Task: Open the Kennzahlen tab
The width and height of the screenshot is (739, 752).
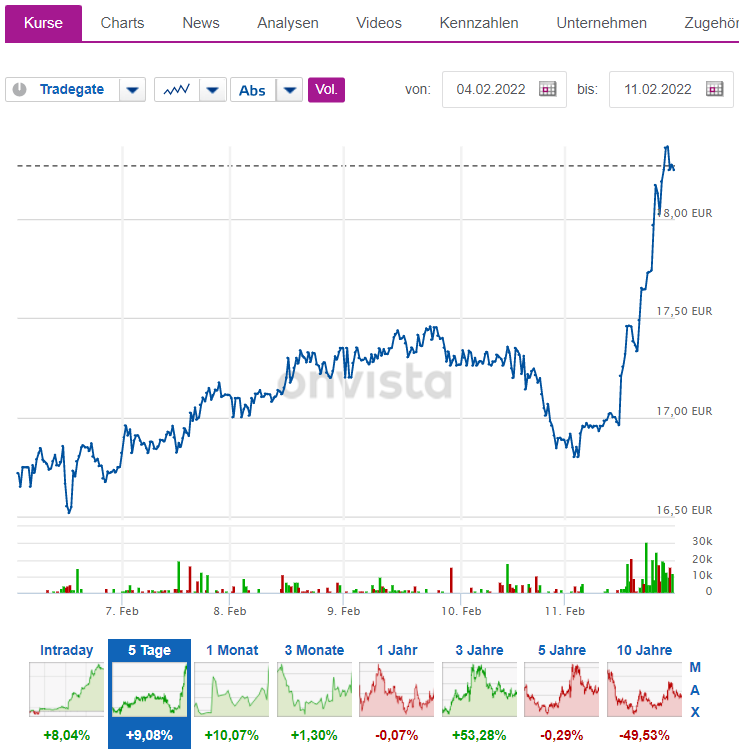Action: pos(479,23)
